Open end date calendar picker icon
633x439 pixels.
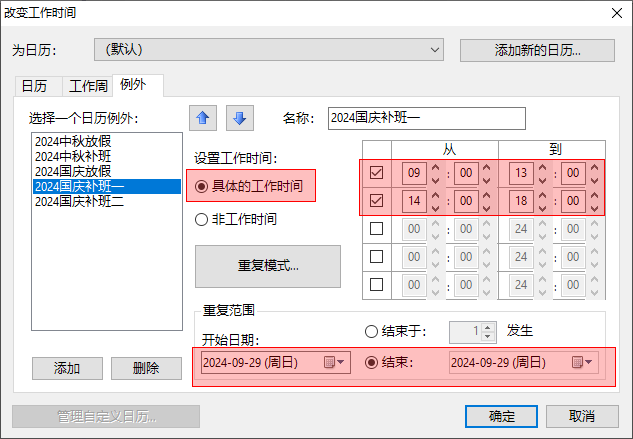tap(582, 362)
